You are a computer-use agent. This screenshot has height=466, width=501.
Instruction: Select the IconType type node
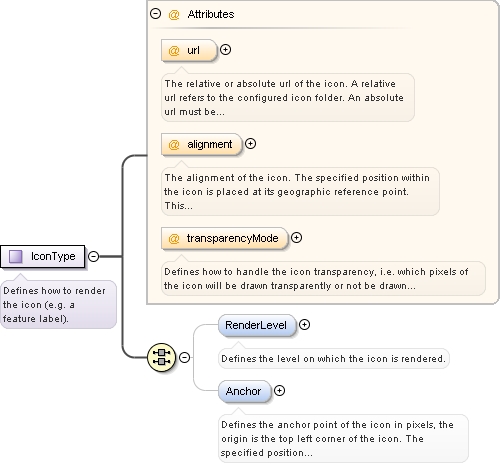[43, 256]
